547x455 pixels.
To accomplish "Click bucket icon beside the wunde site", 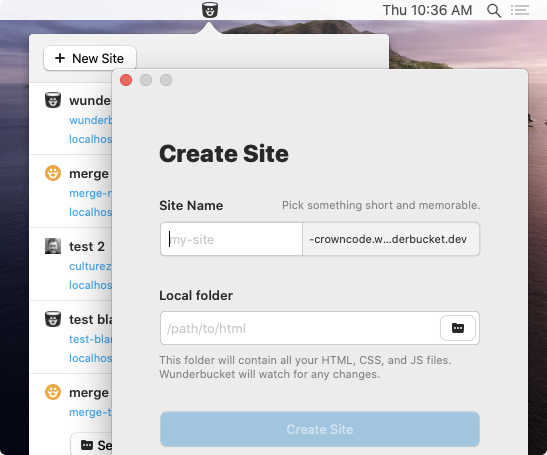I will point(53,100).
